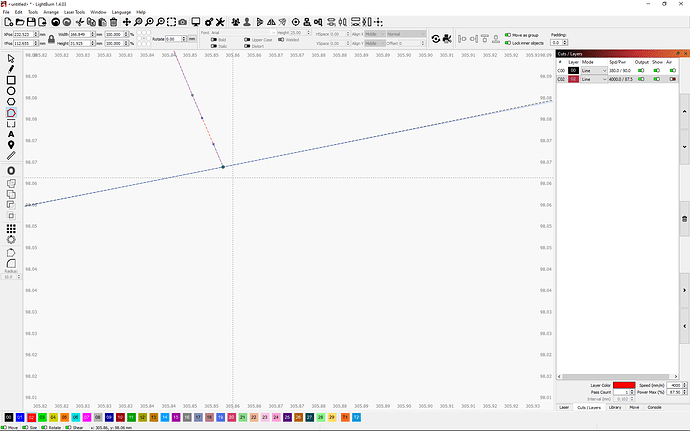This screenshot has height=431, width=690.
Task: Select the Rectangle tool
Action: point(11,80)
